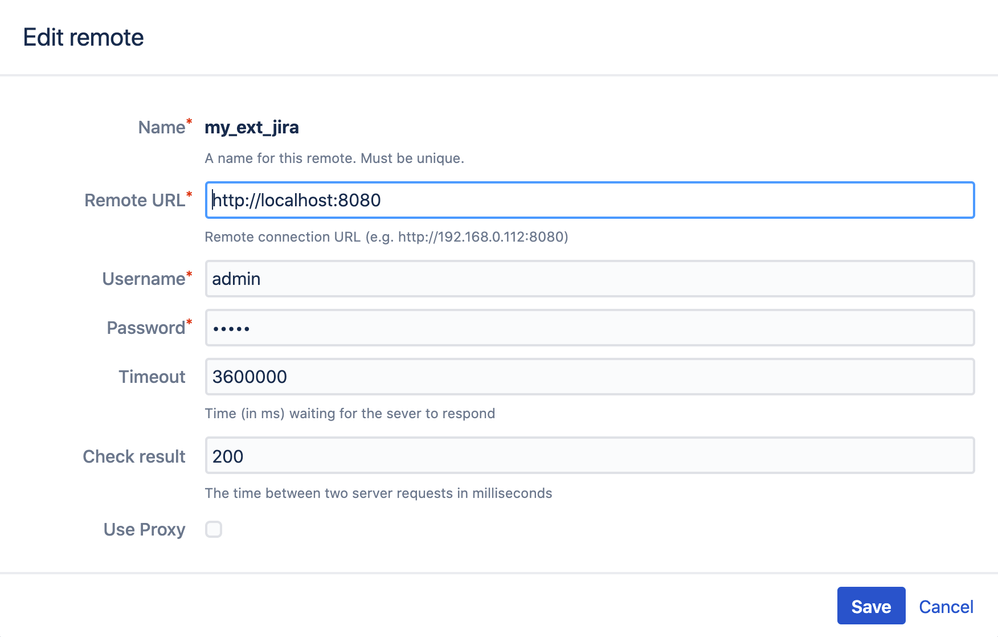
Task: Click the Name field label
Action: (161, 127)
